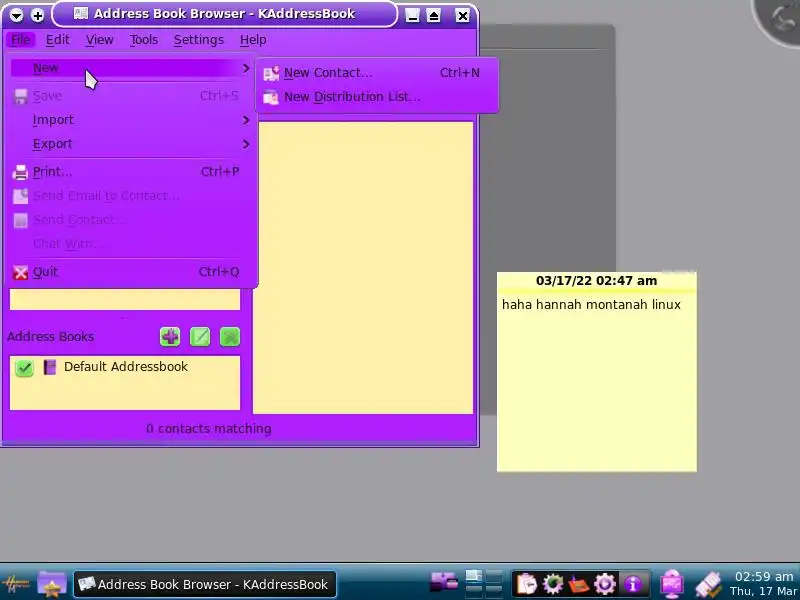Click the KAddressBook taskbar entry
The height and width of the screenshot is (600, 800).
205,584
